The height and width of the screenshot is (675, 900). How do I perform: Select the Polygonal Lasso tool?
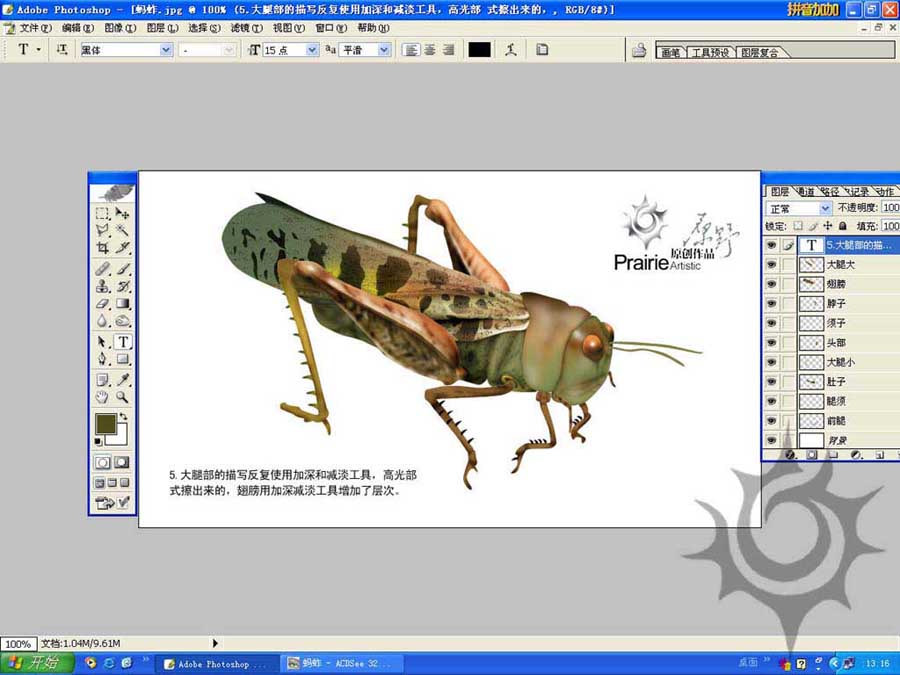tap(102, 230)
